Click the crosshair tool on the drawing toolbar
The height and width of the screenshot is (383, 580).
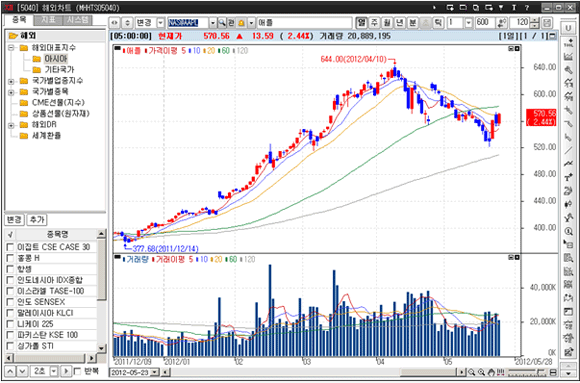568,43
